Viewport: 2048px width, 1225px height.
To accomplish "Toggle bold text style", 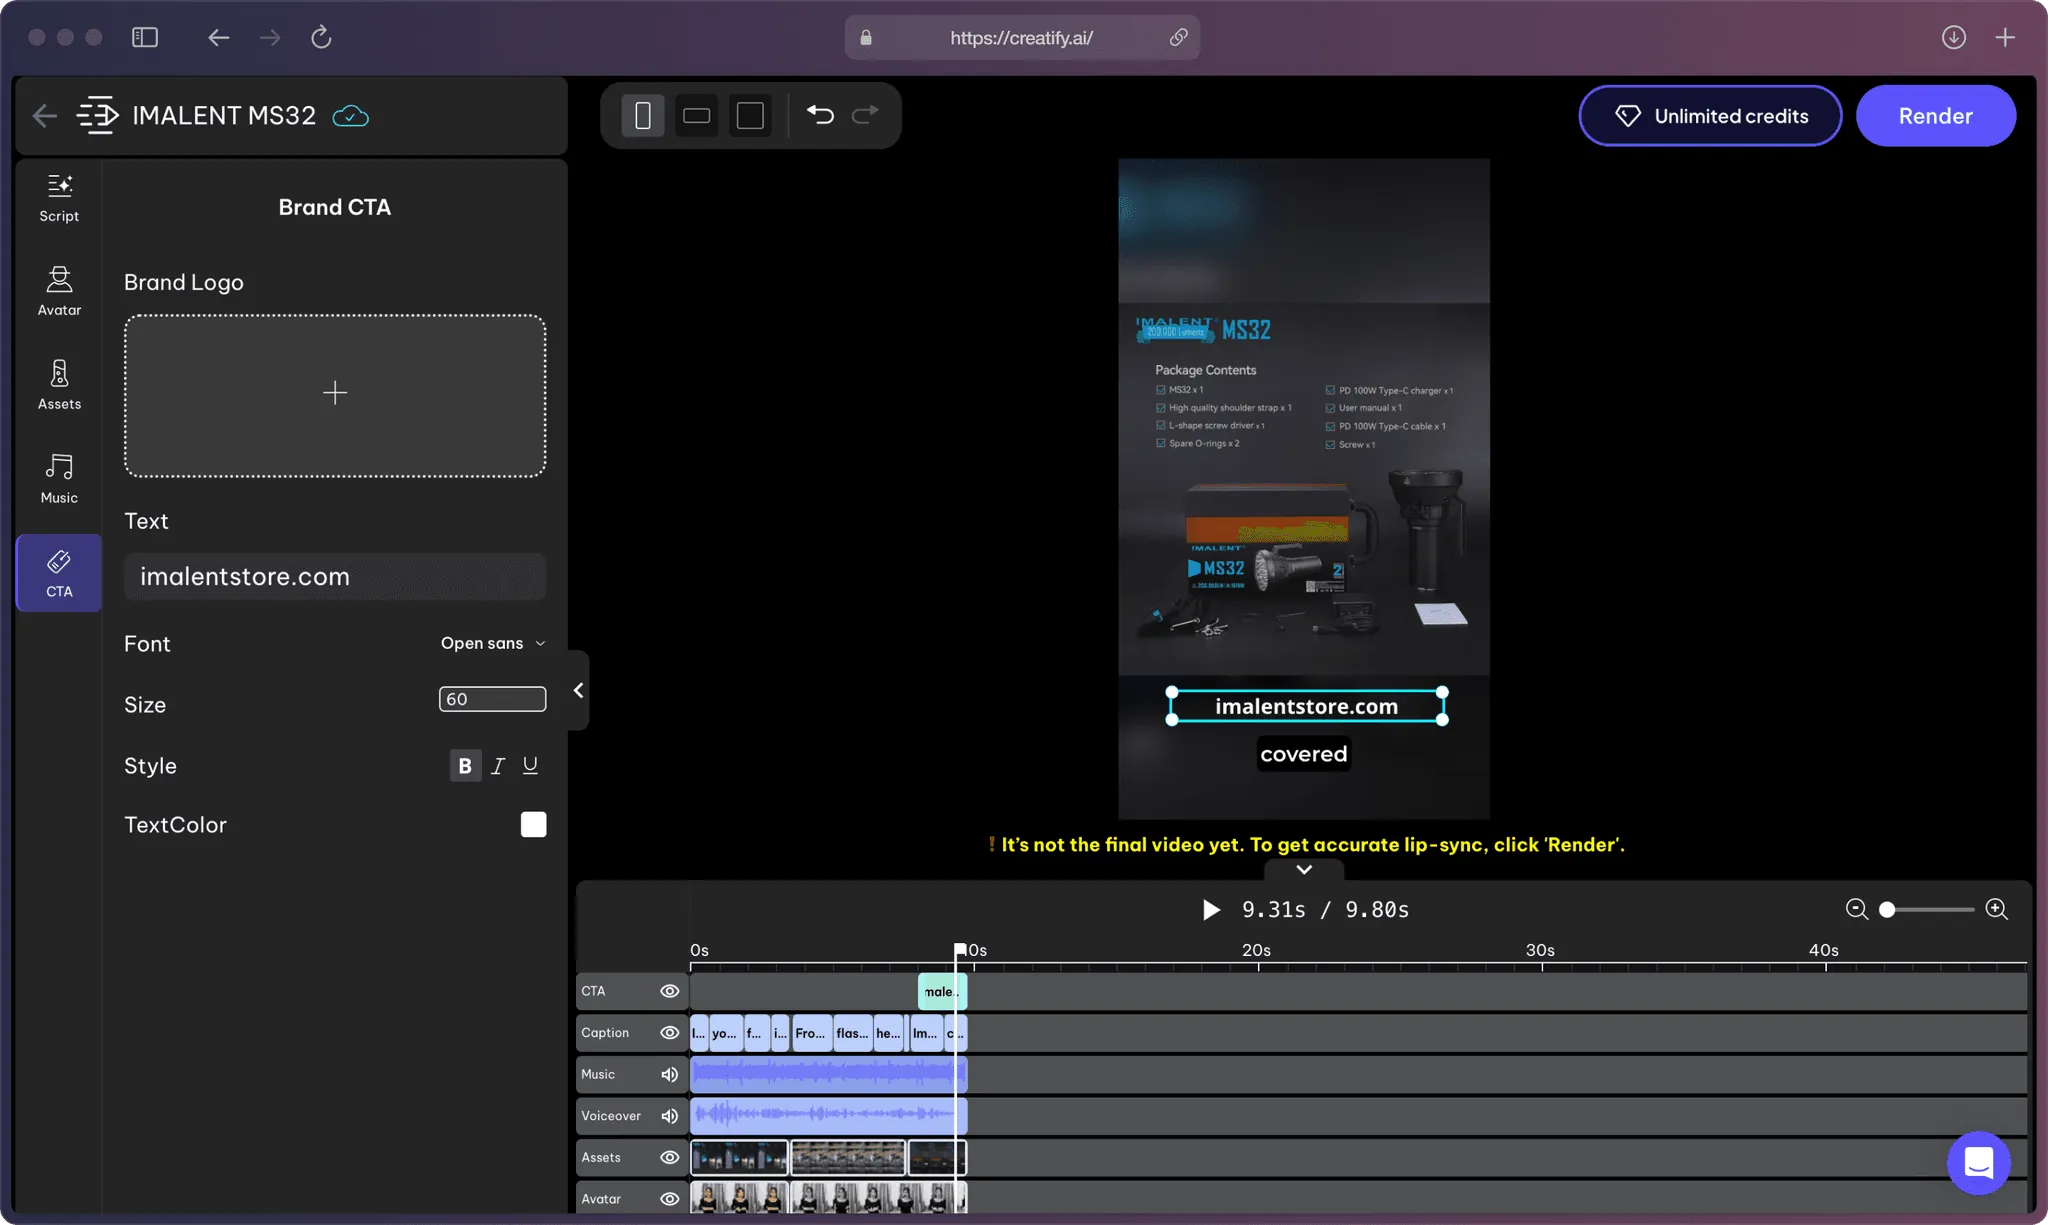I will [465, 766].
